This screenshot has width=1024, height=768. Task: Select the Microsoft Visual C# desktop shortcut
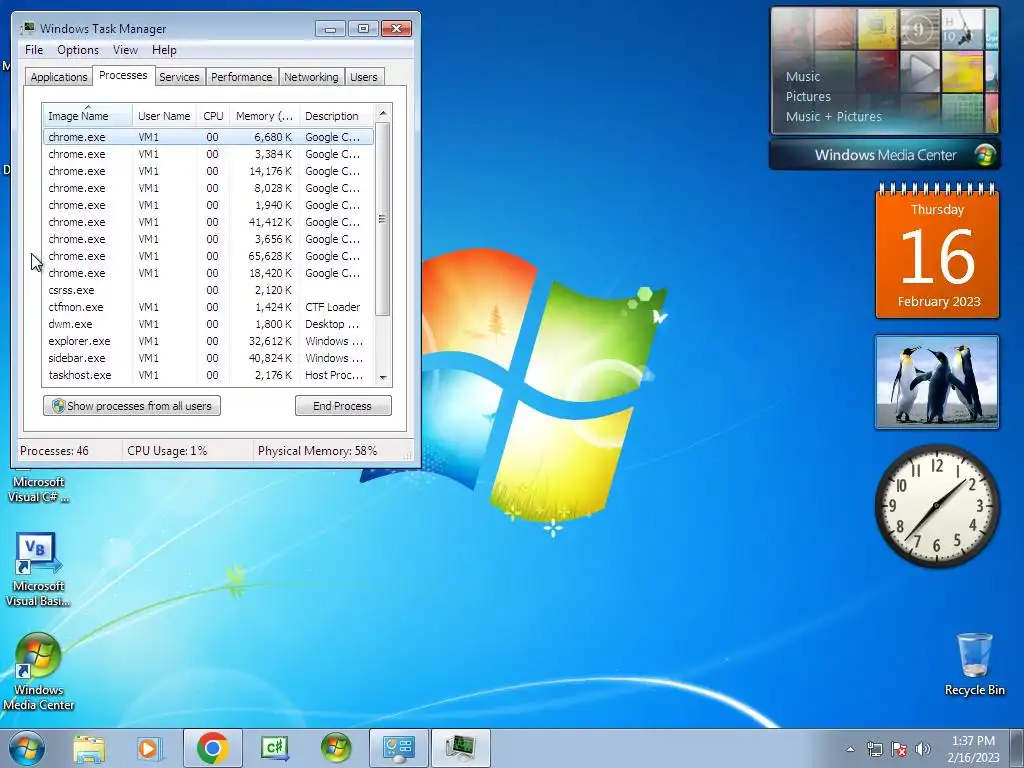[x=38, y=488]
